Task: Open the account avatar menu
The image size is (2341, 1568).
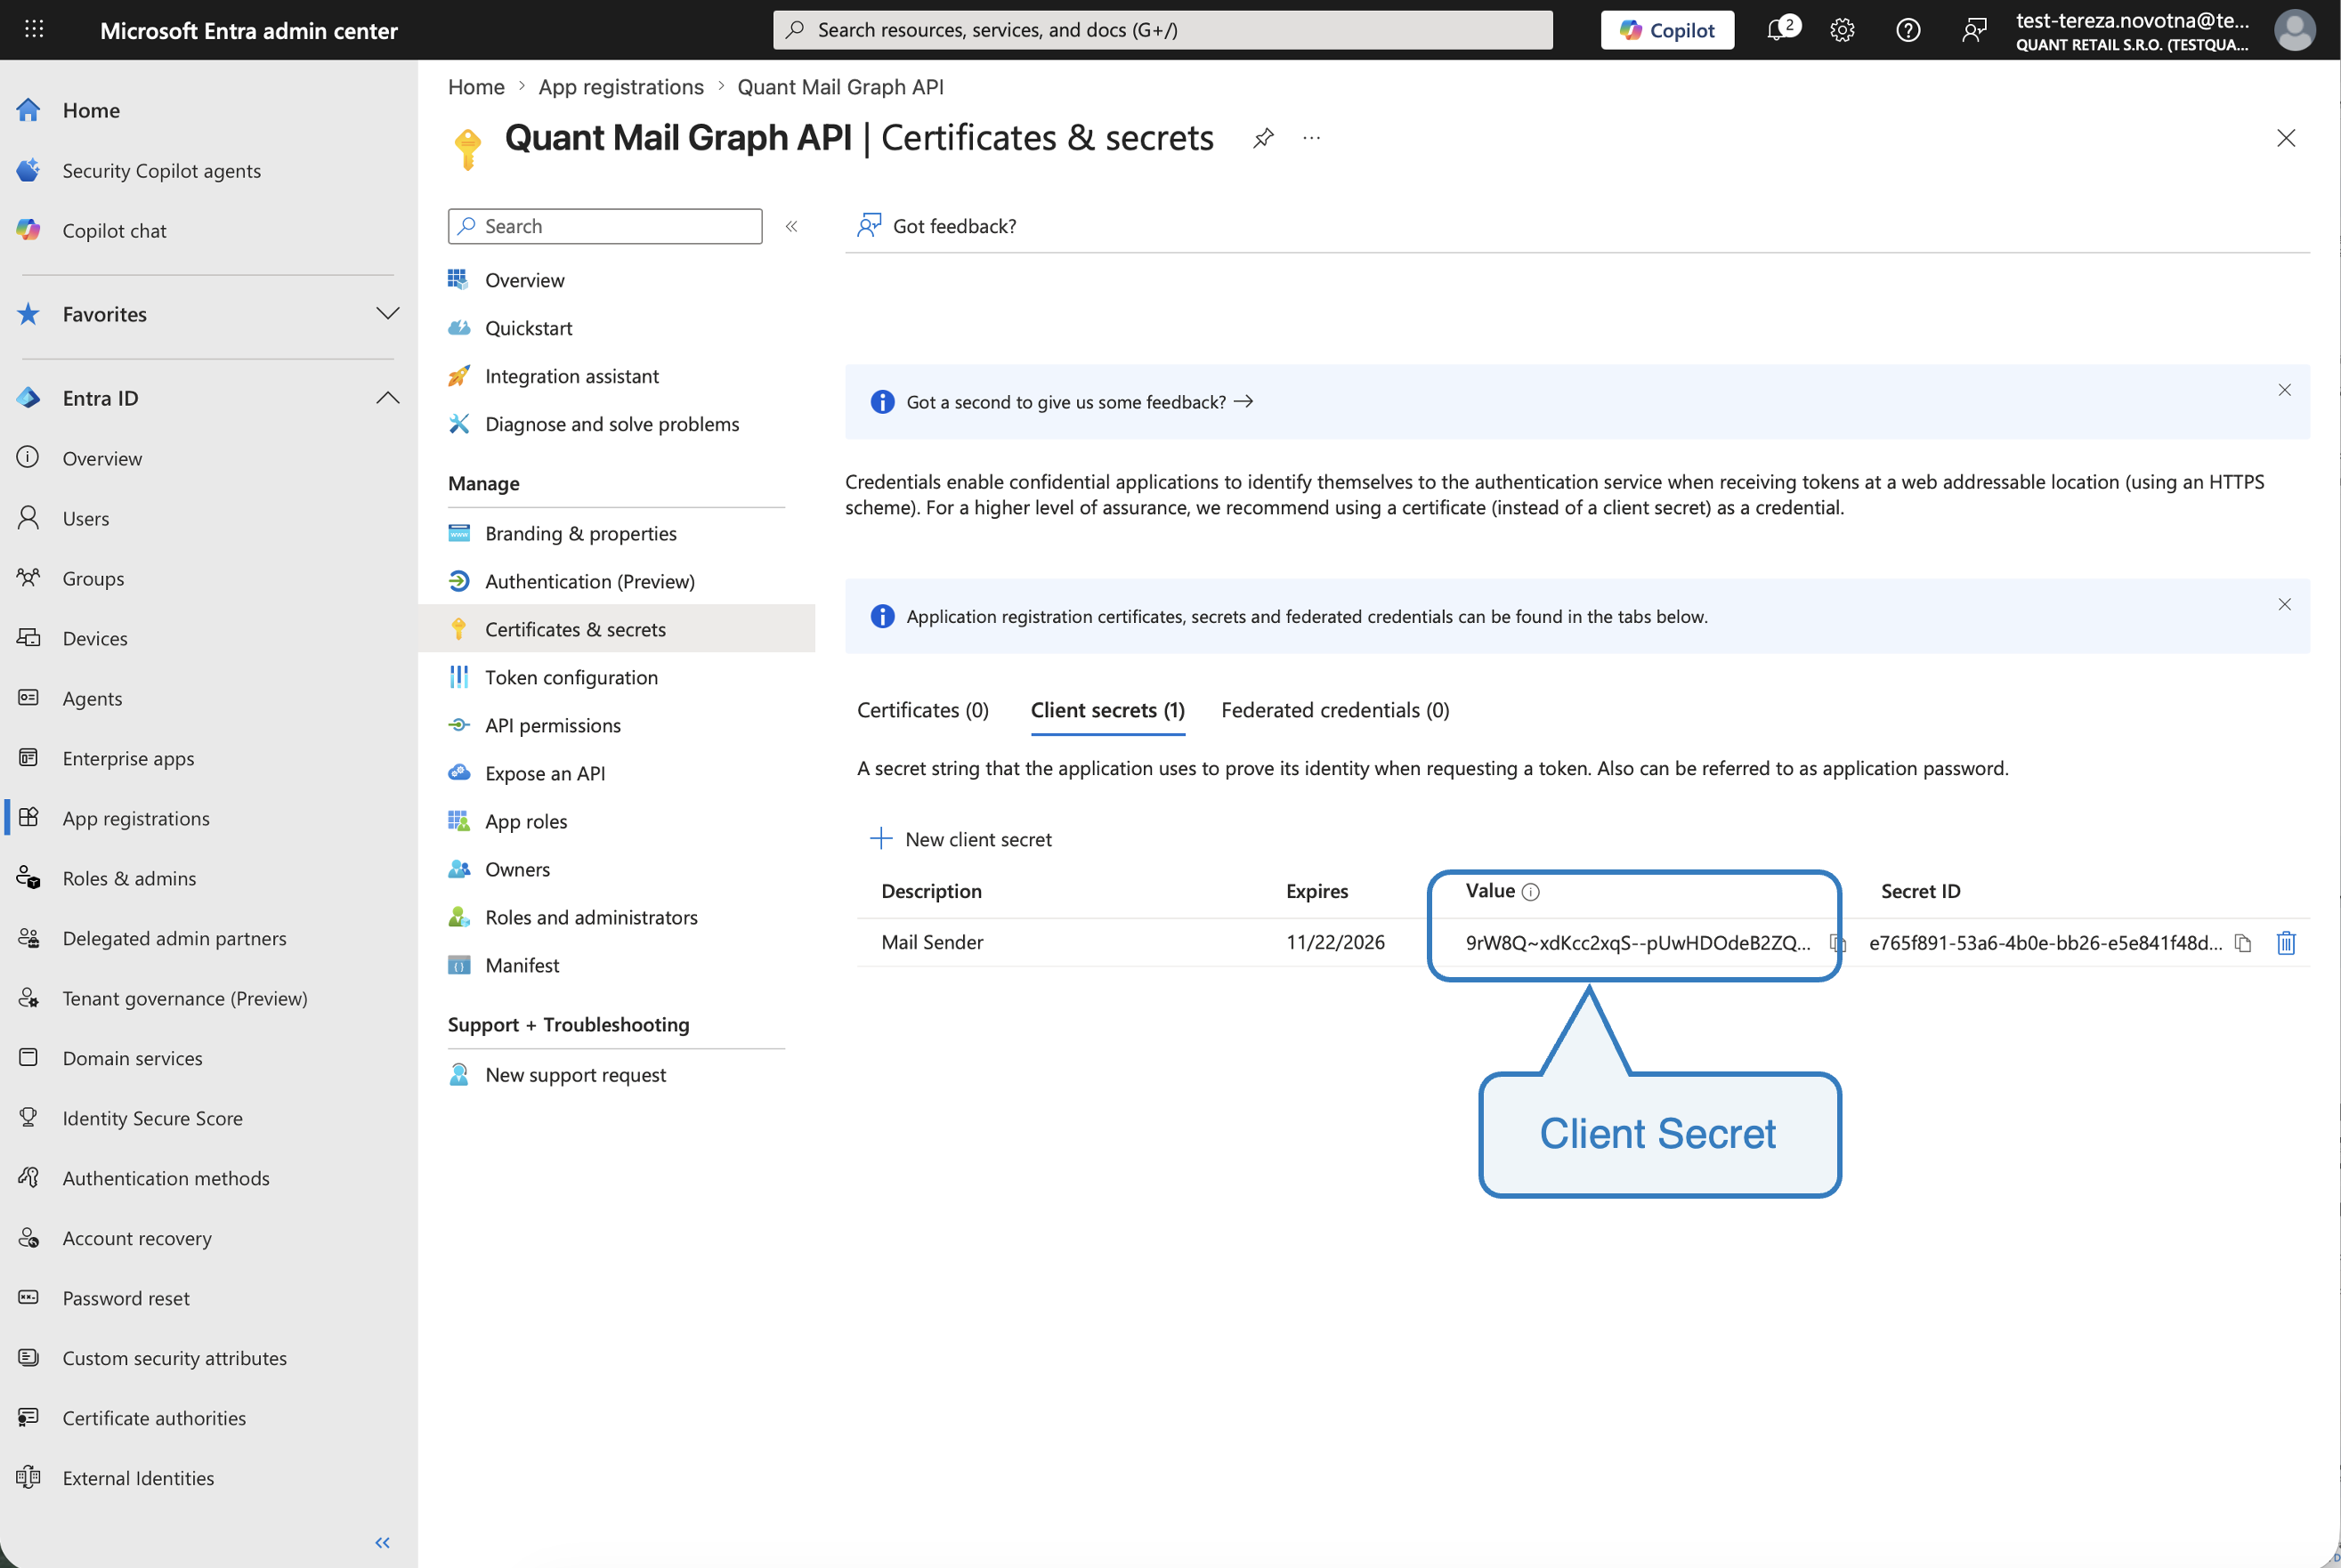Action: tap(2294, 30)
